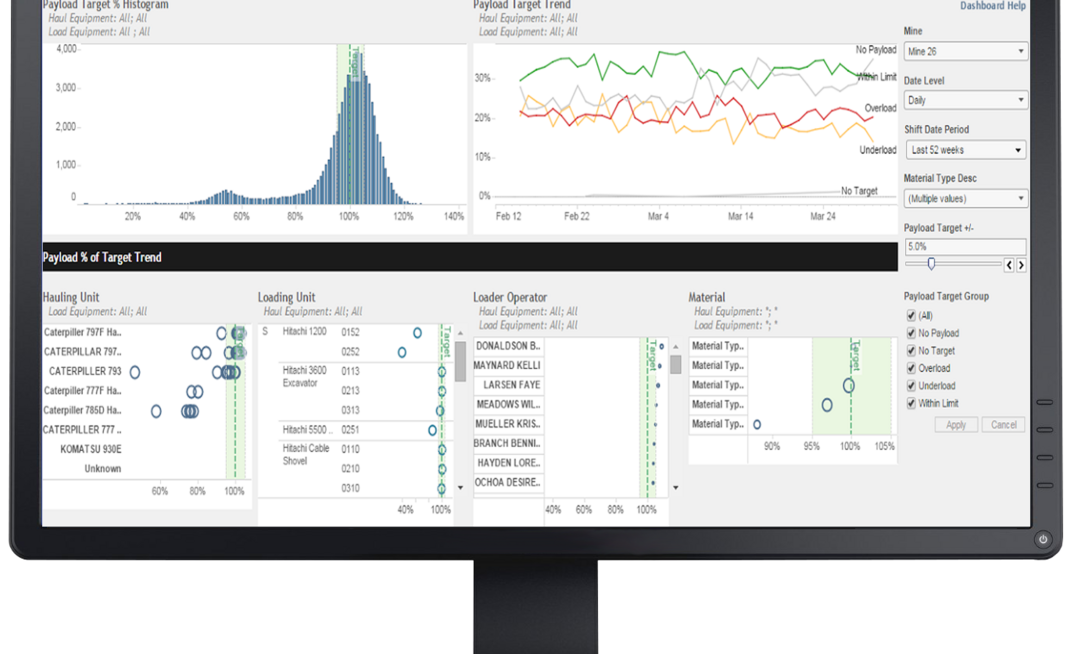Expand the Shift Date Period selector
This screenshot has height=654, width=1074.
click(965, 149)
